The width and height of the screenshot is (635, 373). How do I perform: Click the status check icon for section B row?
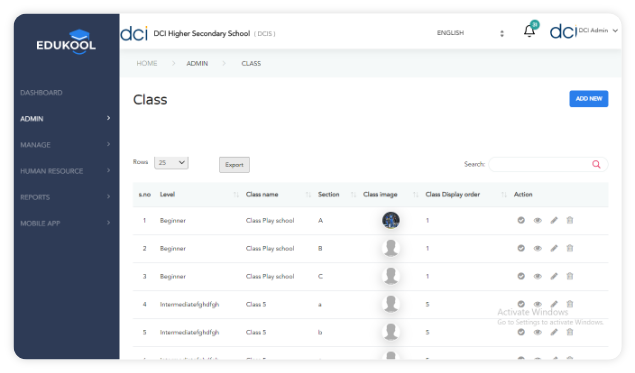coord(521,248)
